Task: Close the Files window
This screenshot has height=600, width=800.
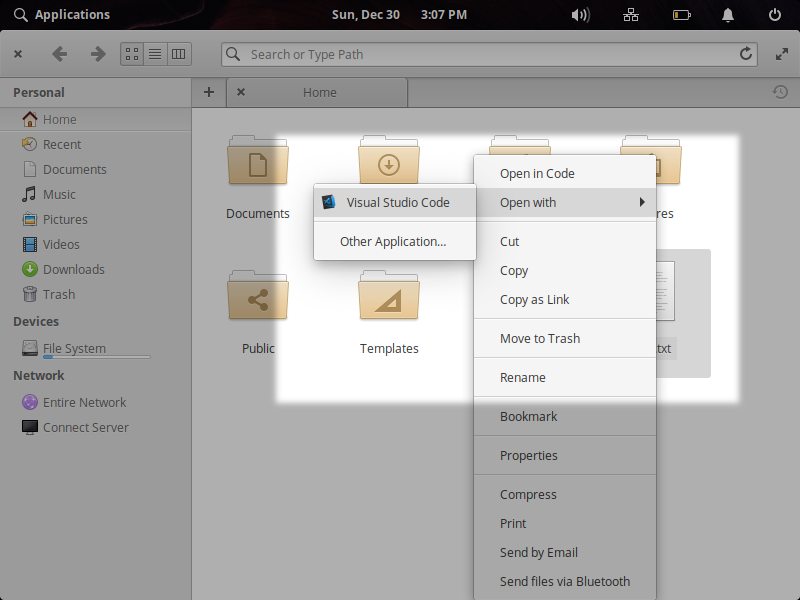Action: click(18, 54)
